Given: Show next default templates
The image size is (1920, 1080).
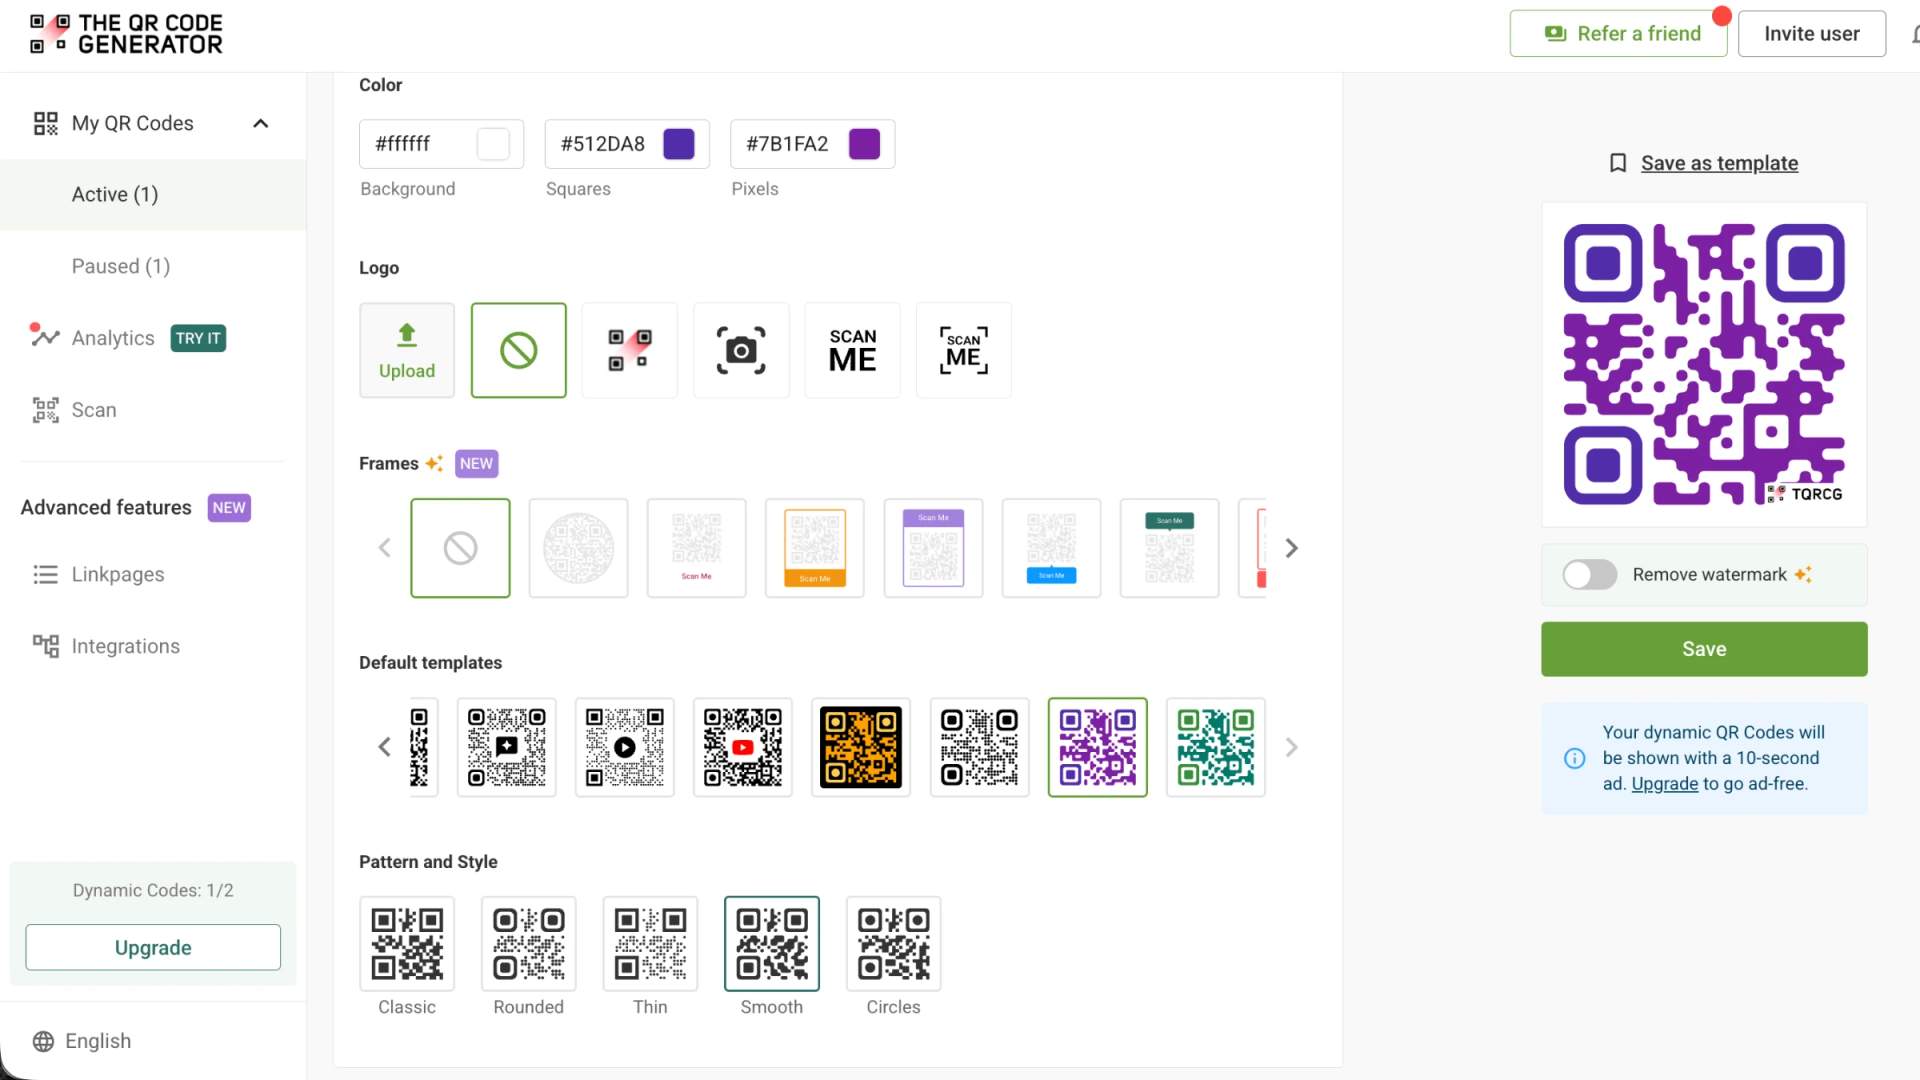Looking at the screenshot, I should click(x=1292, y=747).
